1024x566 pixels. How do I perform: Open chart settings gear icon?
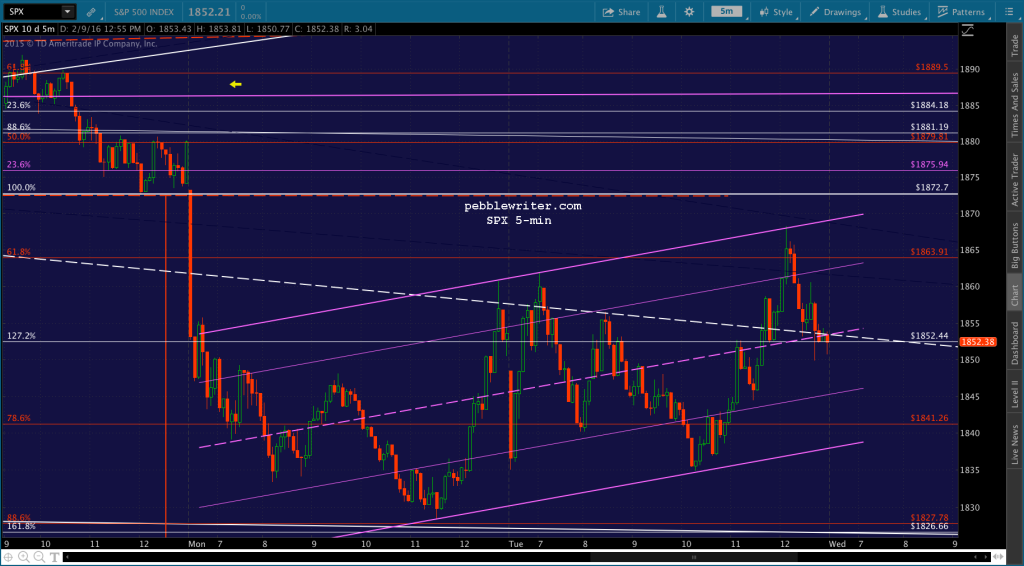click(688, 12)
